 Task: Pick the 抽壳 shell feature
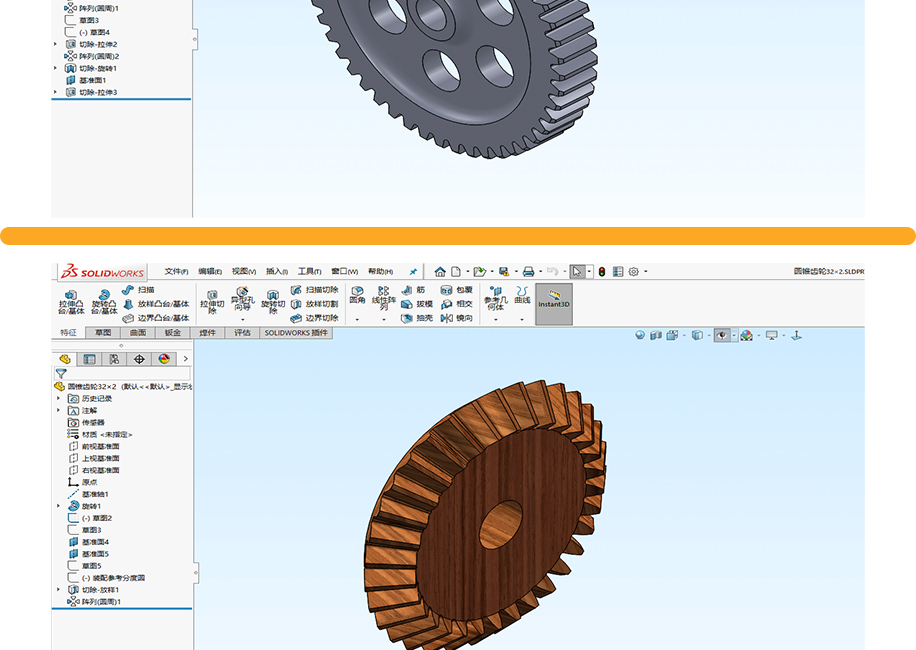click(417, 318)
